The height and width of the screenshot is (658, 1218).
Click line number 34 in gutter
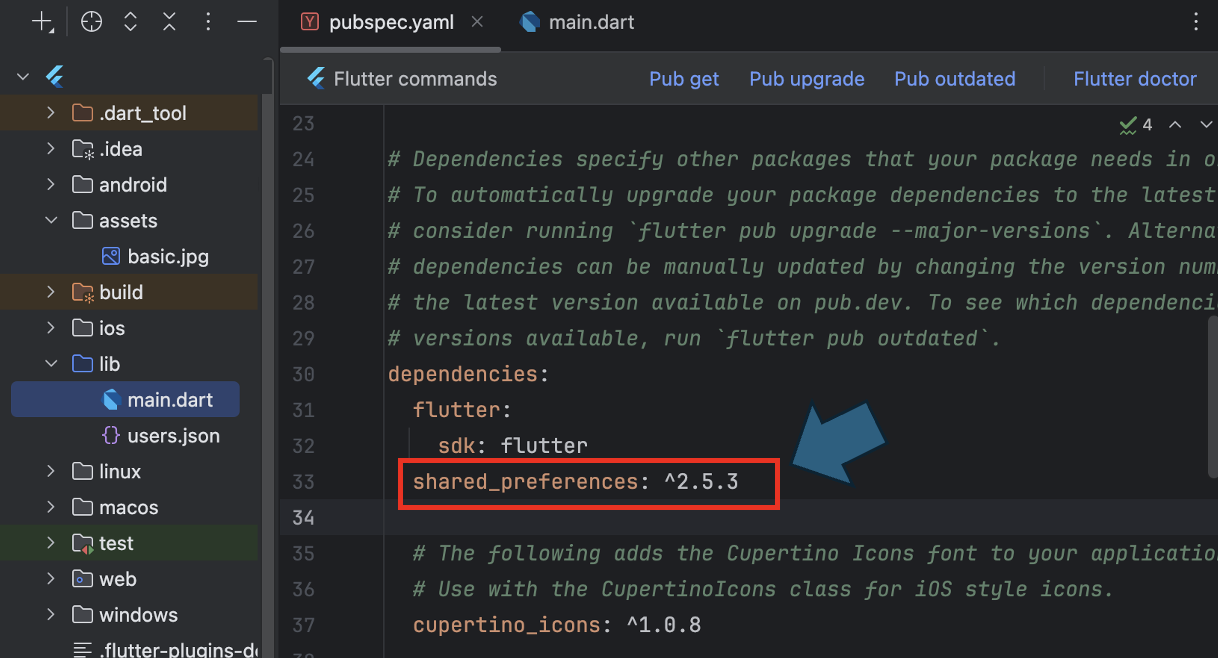coord(302,518)
